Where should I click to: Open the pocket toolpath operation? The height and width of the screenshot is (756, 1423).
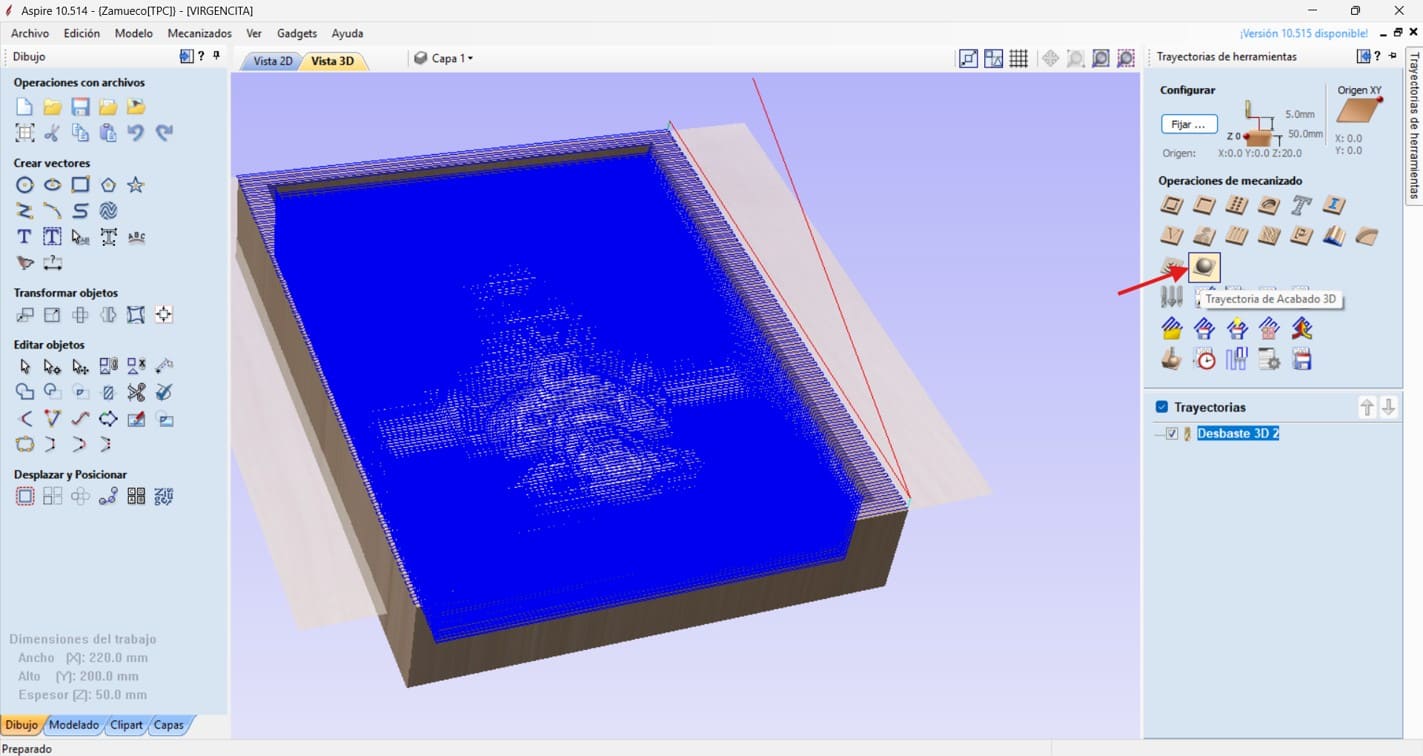(1205, 206)
